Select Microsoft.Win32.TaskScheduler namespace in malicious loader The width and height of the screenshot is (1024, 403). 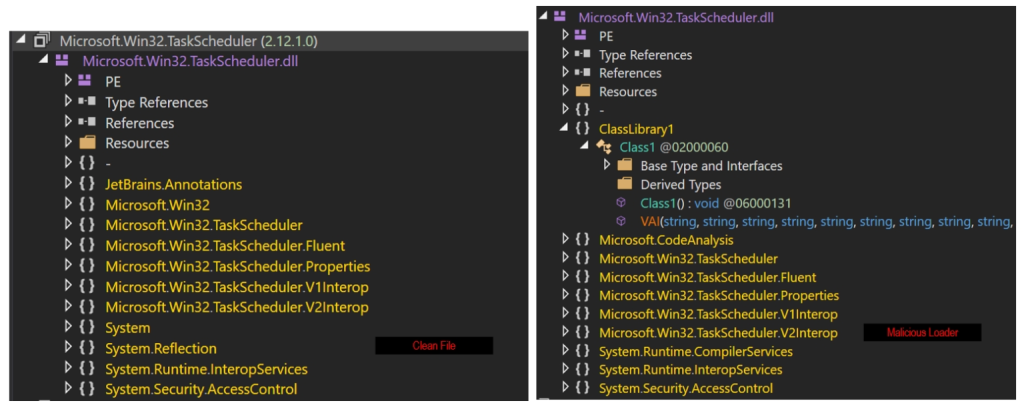[688, 258]
